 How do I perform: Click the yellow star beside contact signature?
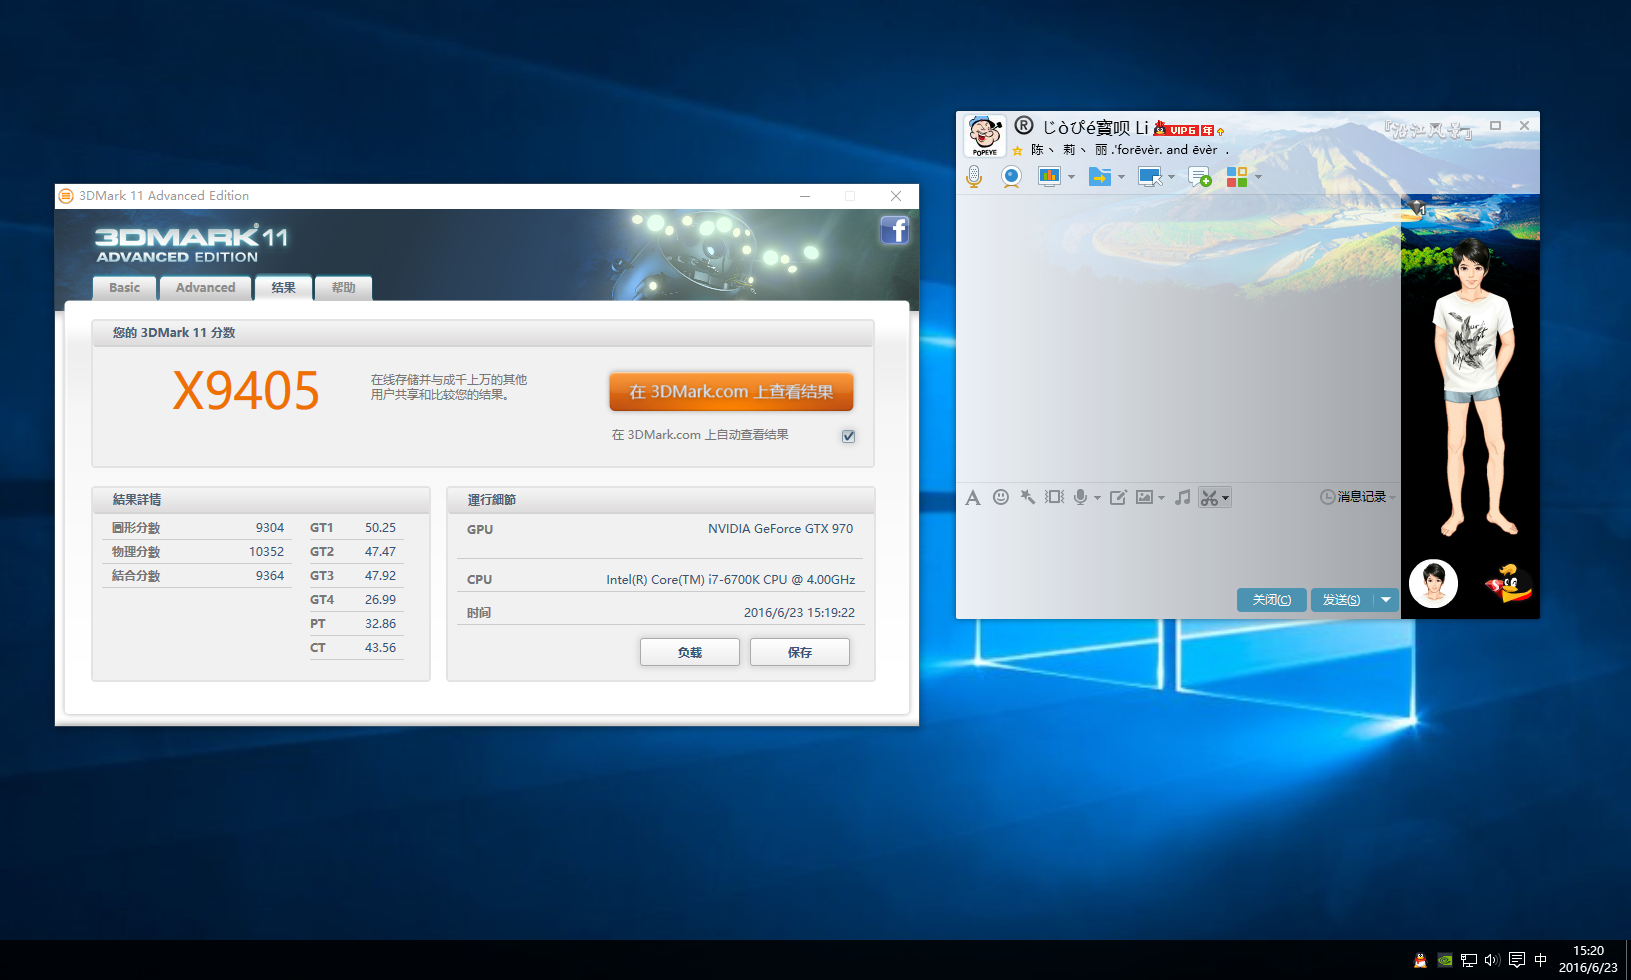(x=1017, y=151)
